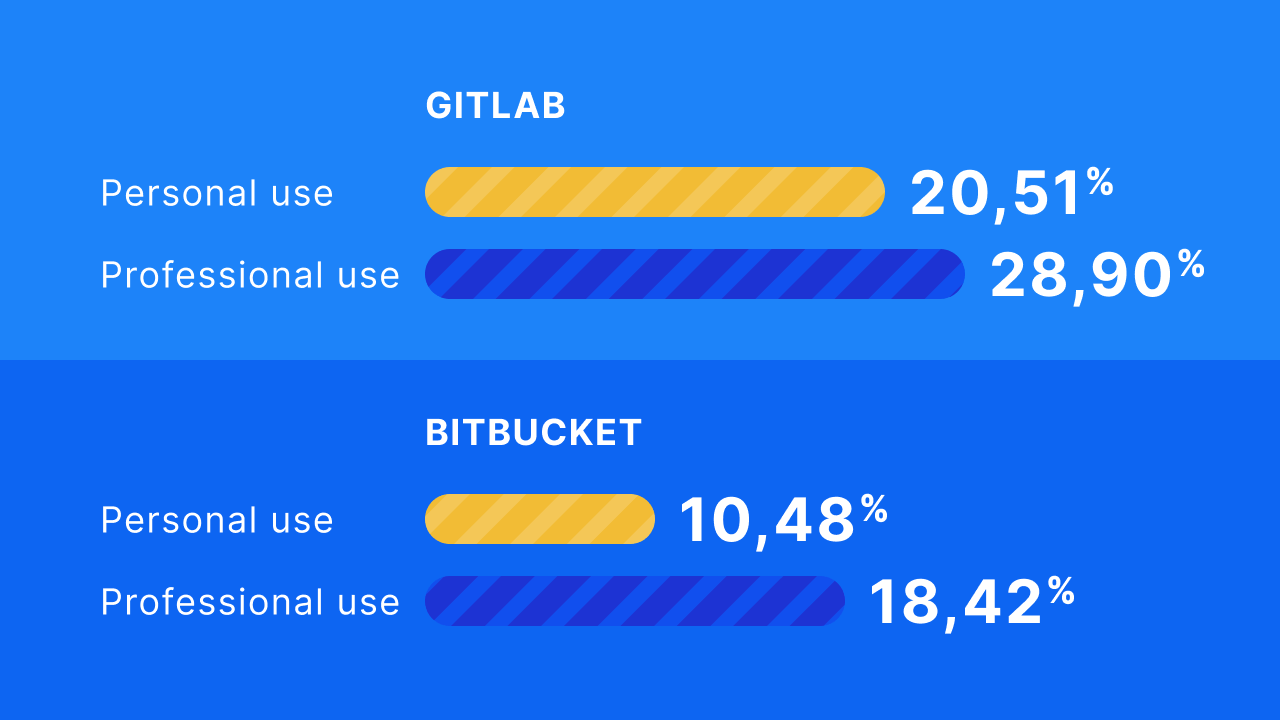Image resolution: width=1280 pixels, height=720 pixels.
Task: Click the 10,48 percentage value
Action: [767, 521]
